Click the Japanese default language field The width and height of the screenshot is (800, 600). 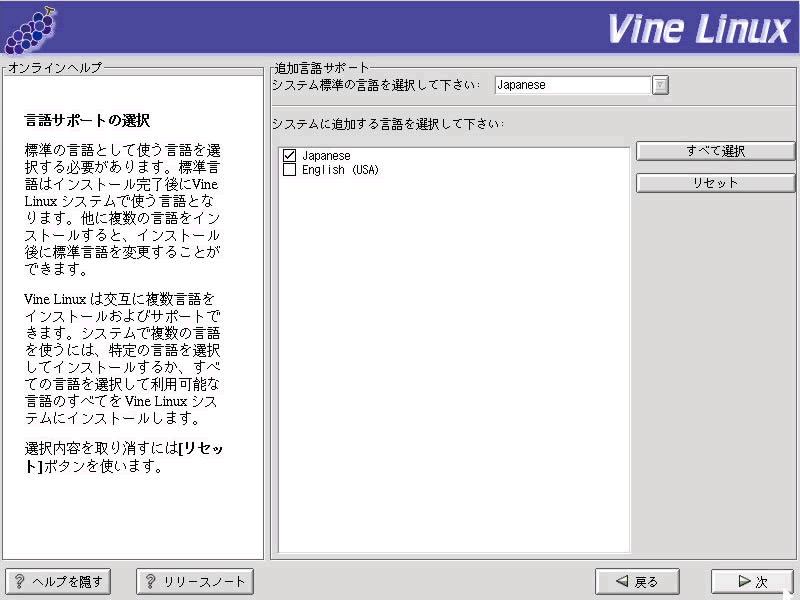pyautogui.click(x=573, y=85)
